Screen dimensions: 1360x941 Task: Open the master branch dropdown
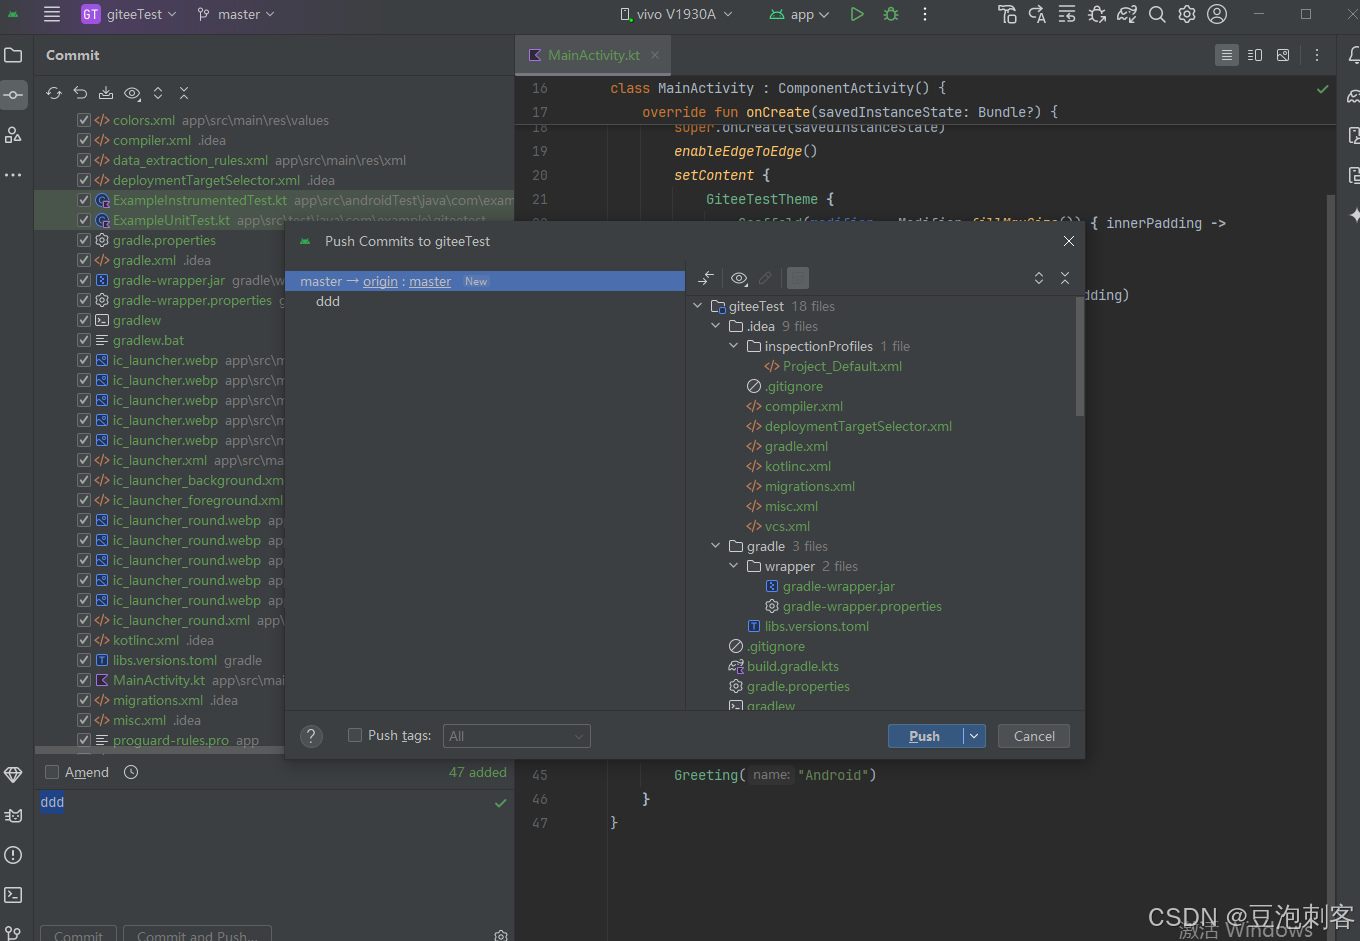pos(235,14)
